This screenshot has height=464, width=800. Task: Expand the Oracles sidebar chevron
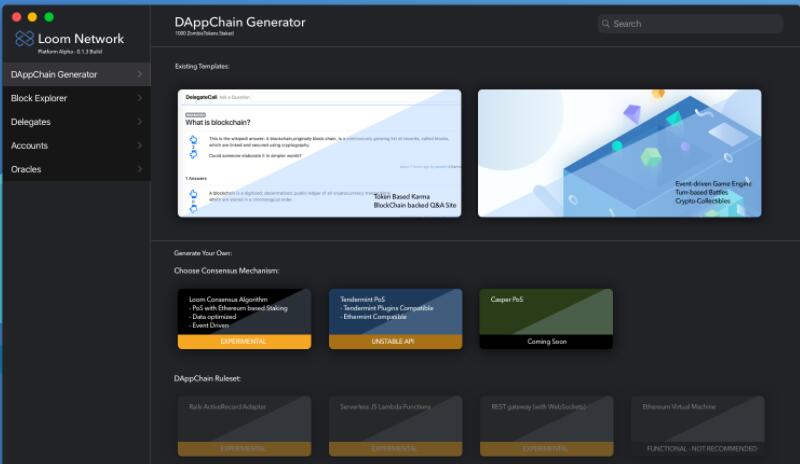pyautogui.click(x=139, y=169)
